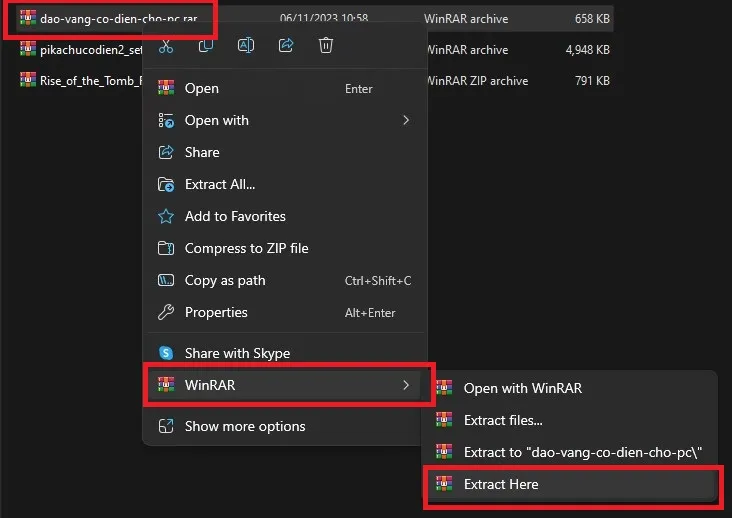Expand the WinRAR submenu arrow
The width and height of the screenshot is (732, 518).
[406, 385]
